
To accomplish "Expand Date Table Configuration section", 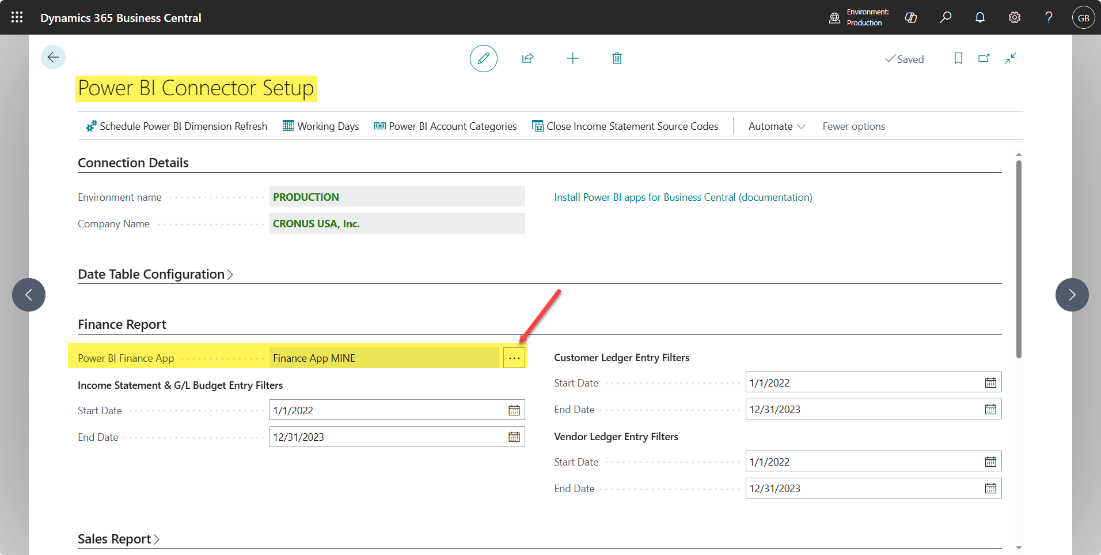I will (x=155, y=274).
